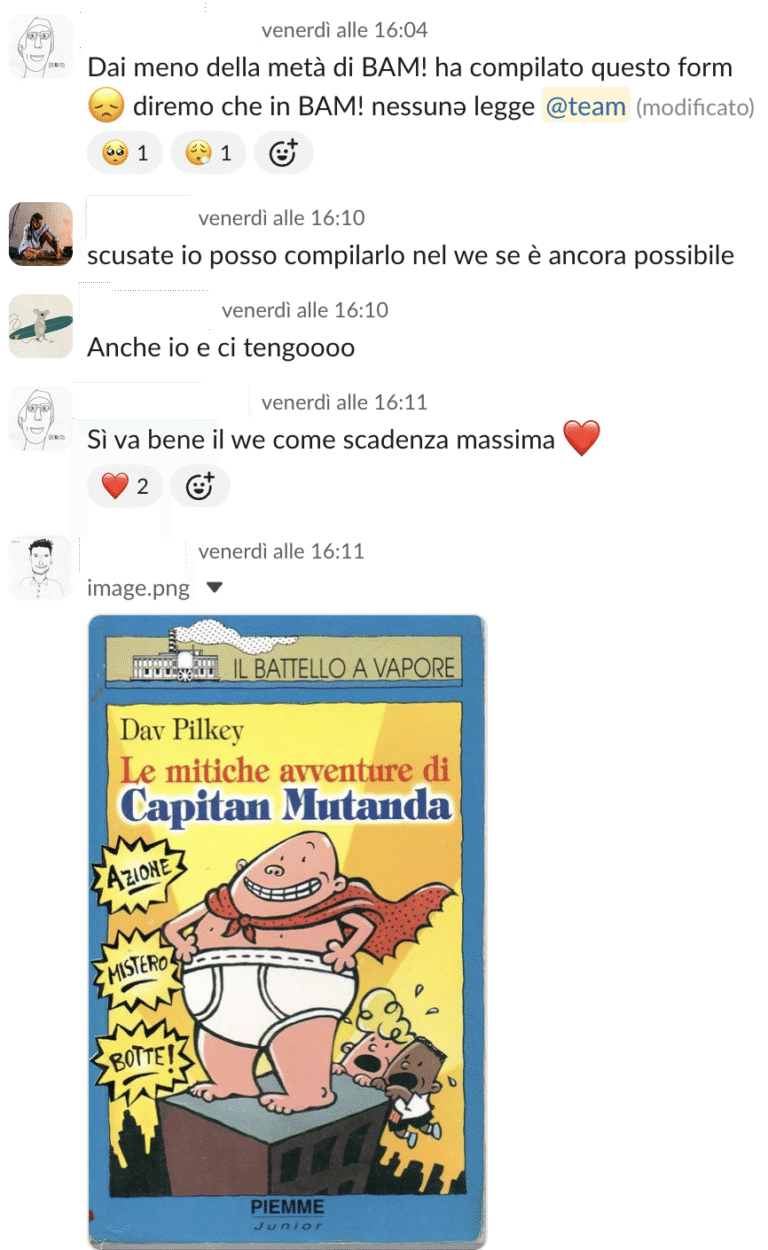
Task: Open the @team mention
Action: [586, 105]
